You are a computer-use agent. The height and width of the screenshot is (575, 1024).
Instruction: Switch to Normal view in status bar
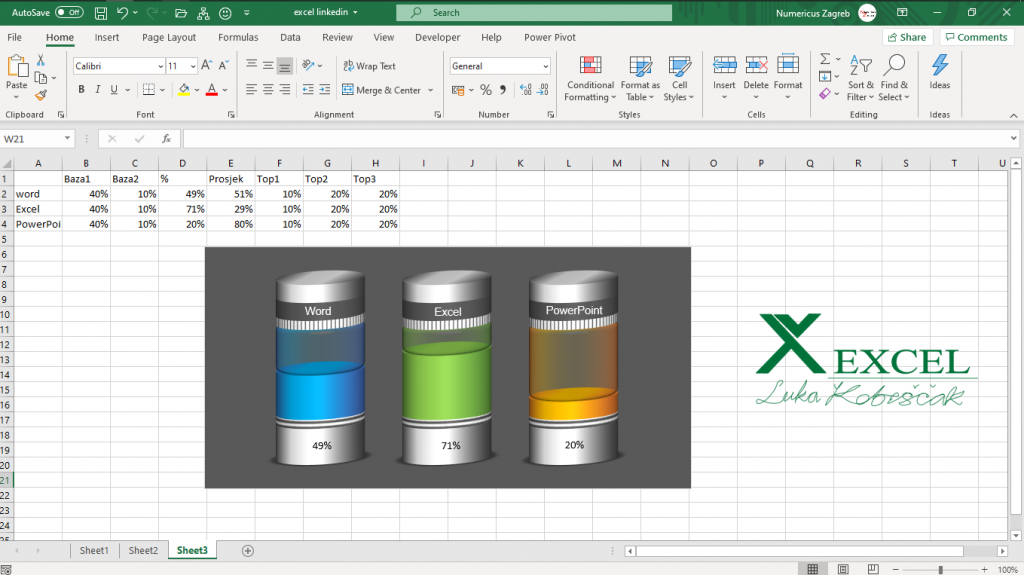(x=812, y=569)
